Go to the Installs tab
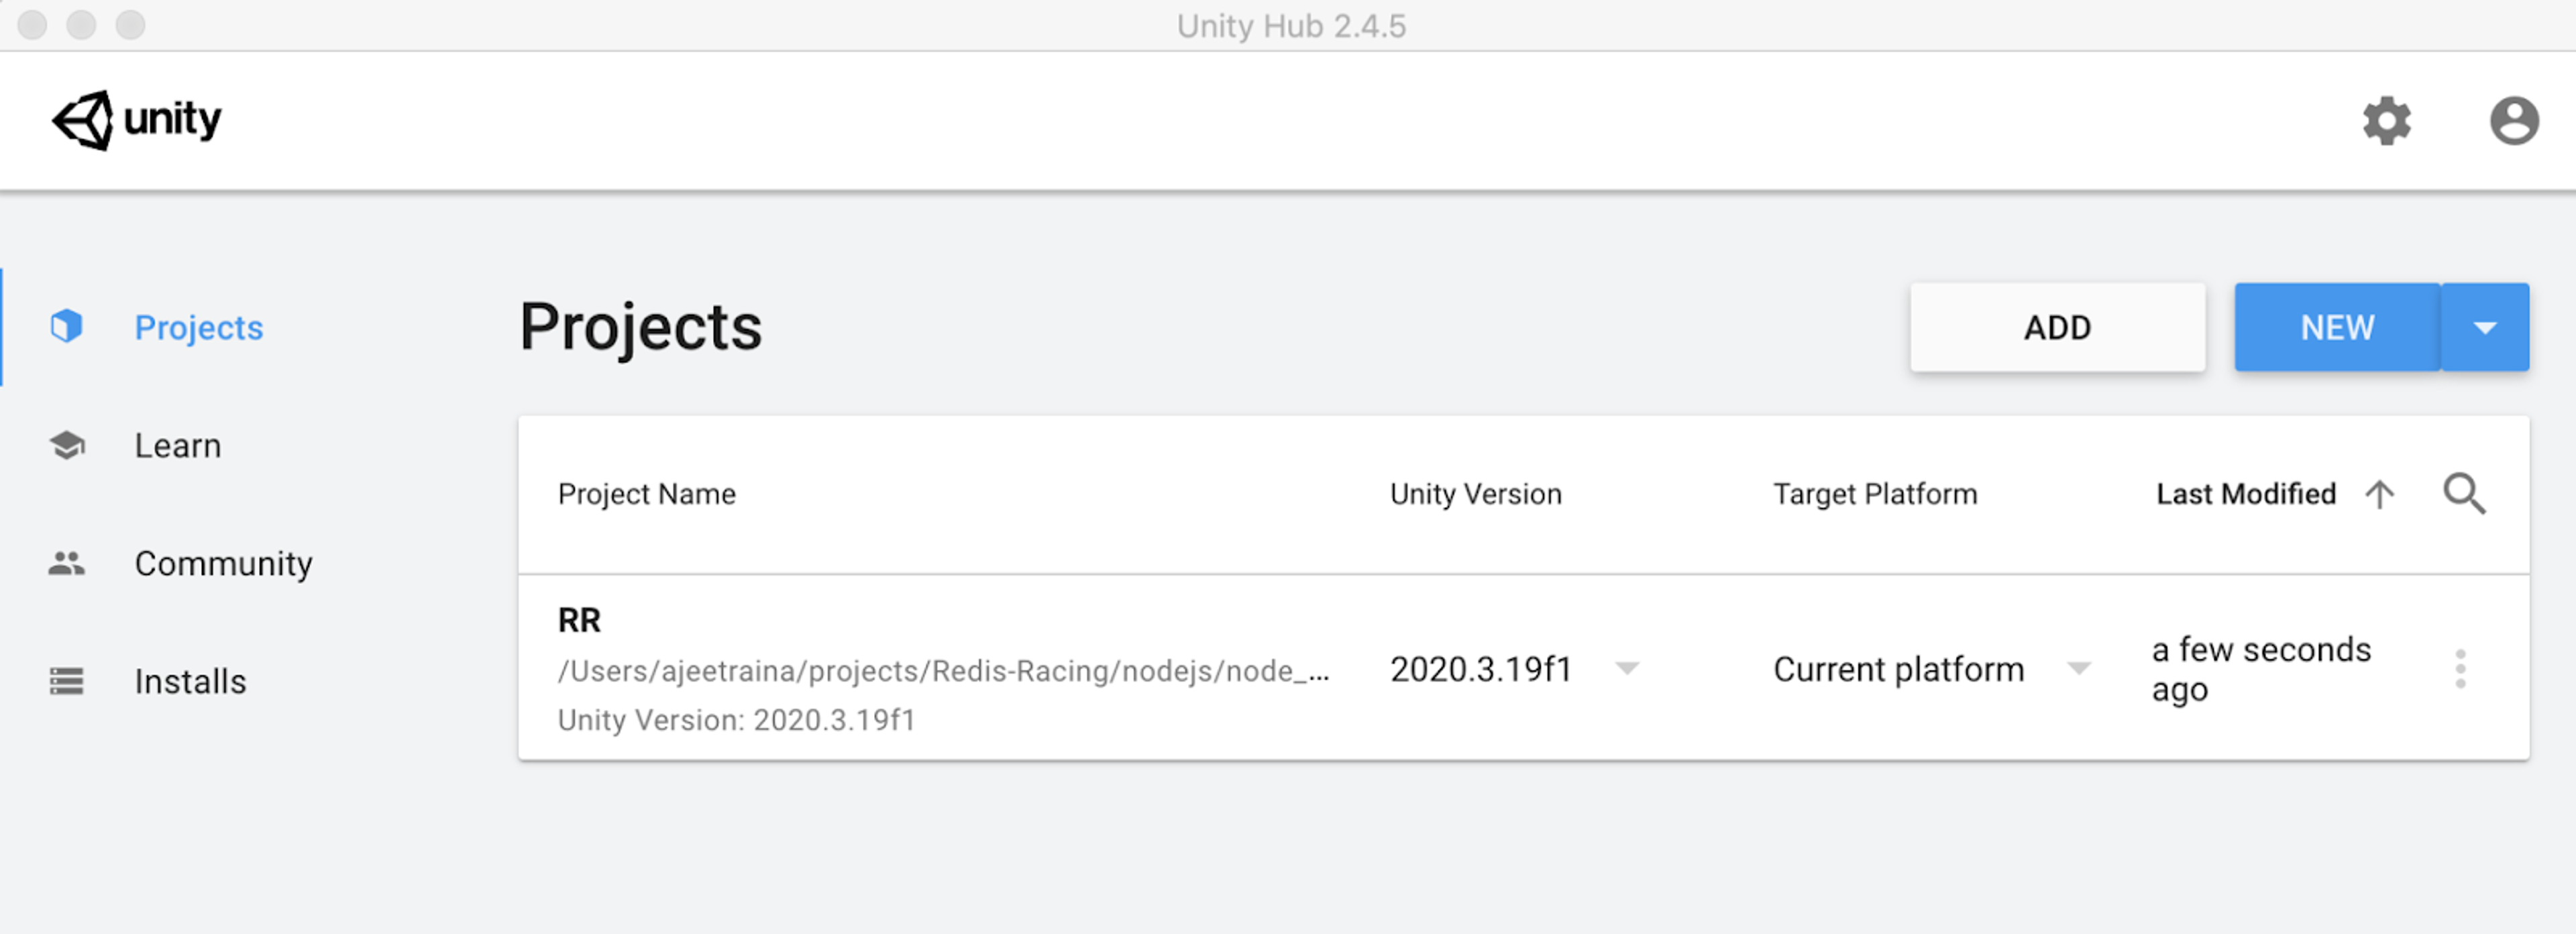The height and width of the screenshot is (934, 2576). [190, 681]
